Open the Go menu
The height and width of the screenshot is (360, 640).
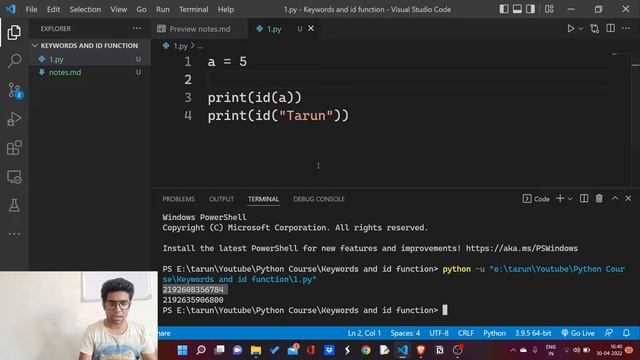[x=141, y=9]
